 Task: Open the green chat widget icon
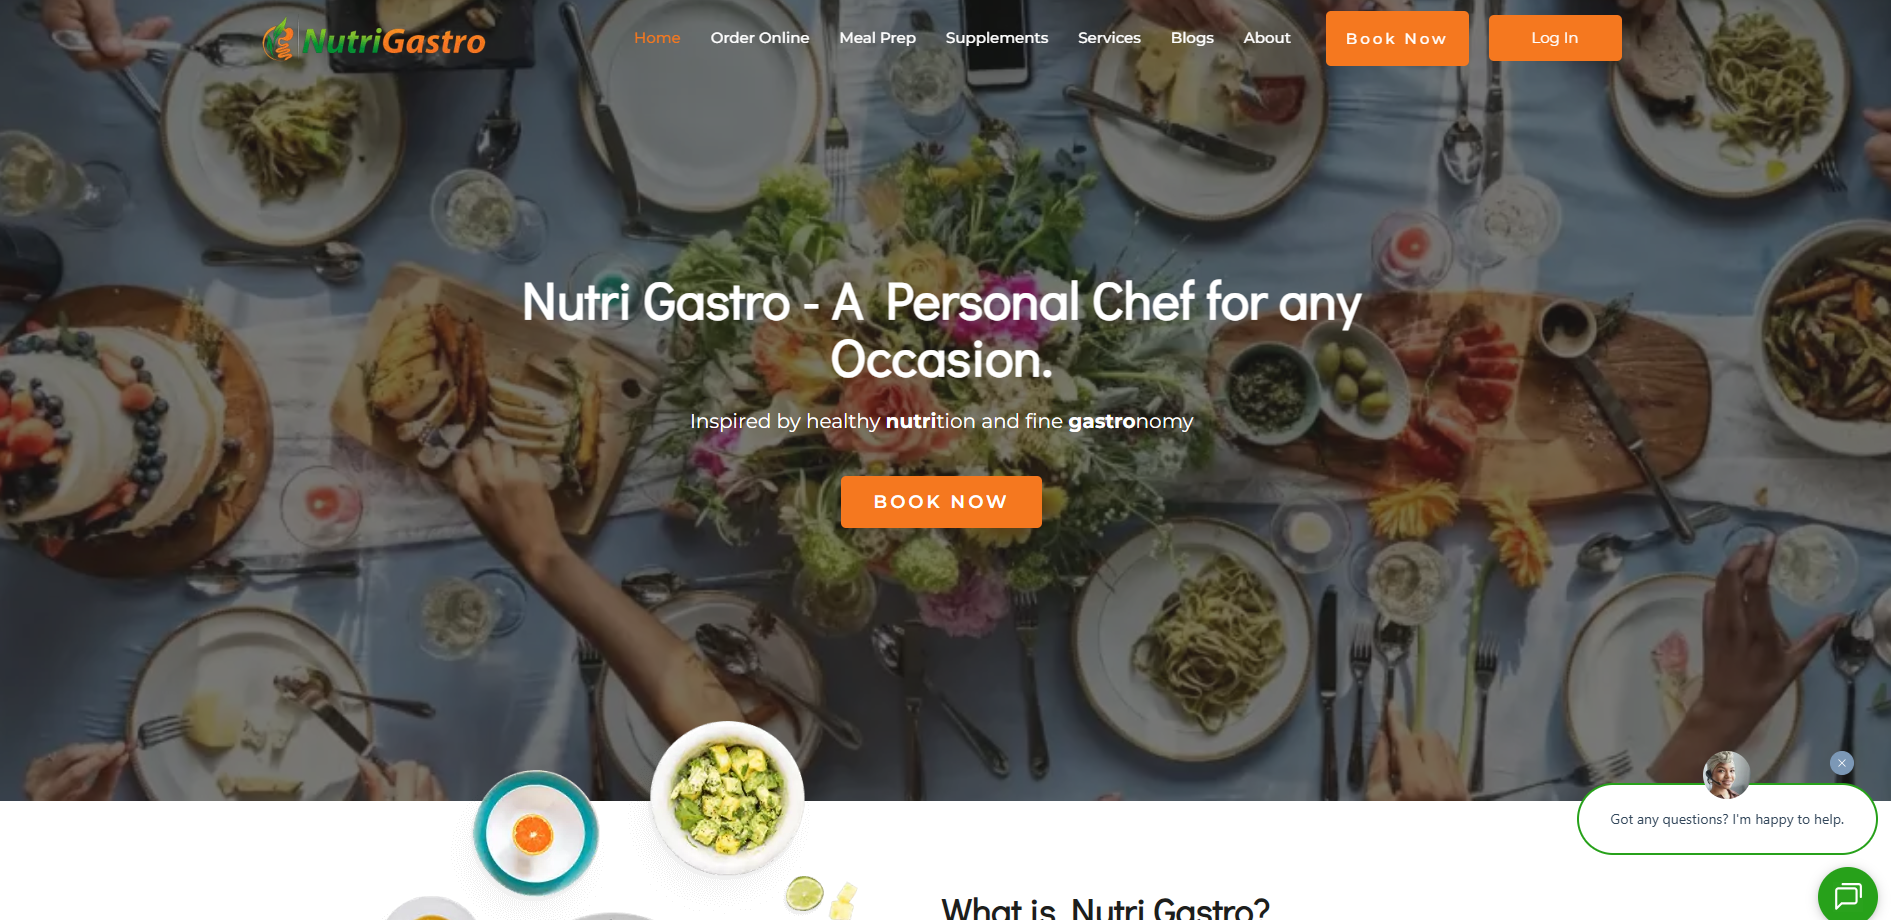pyautogui.click(x=1847, y=895)
